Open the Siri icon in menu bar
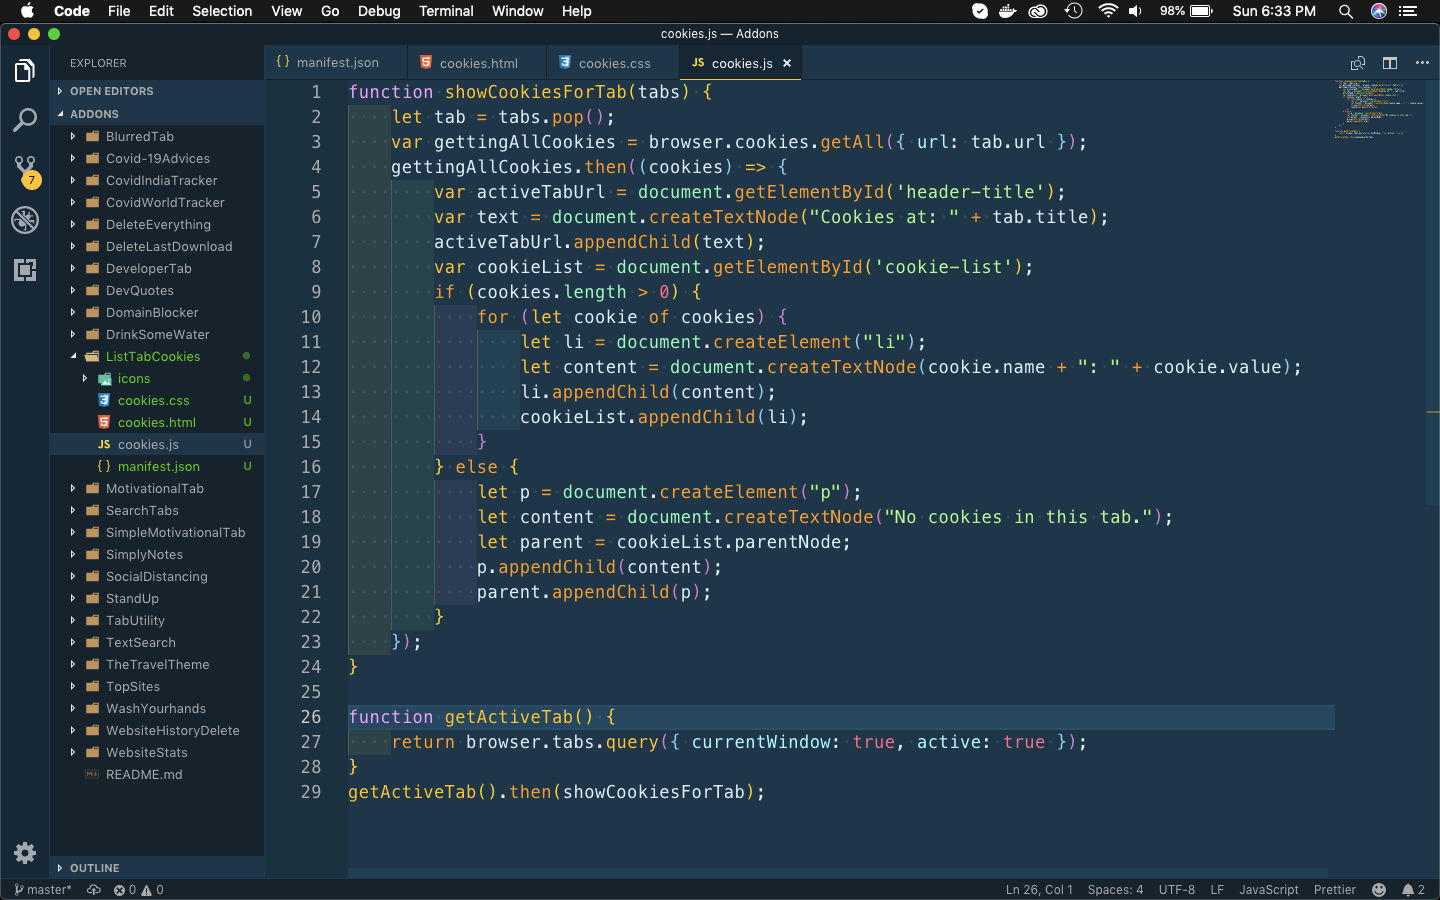The height and width of the screenshot is (900, 1440). click(1379, 11)
